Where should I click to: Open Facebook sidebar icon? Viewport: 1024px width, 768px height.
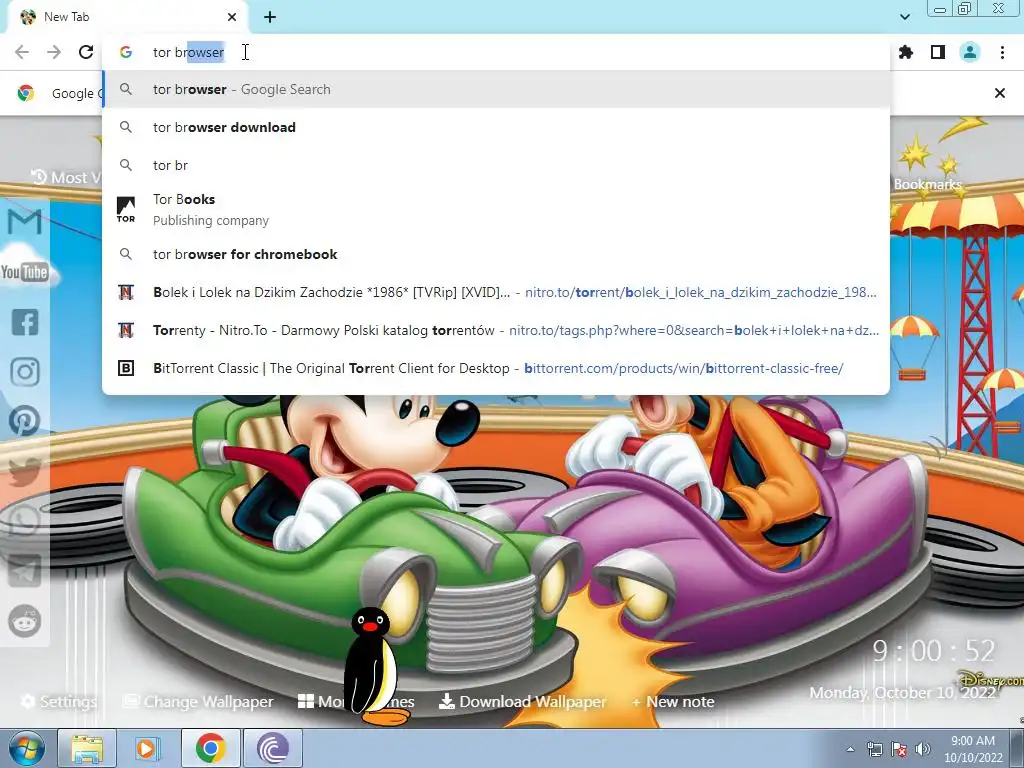click(24, 322)
